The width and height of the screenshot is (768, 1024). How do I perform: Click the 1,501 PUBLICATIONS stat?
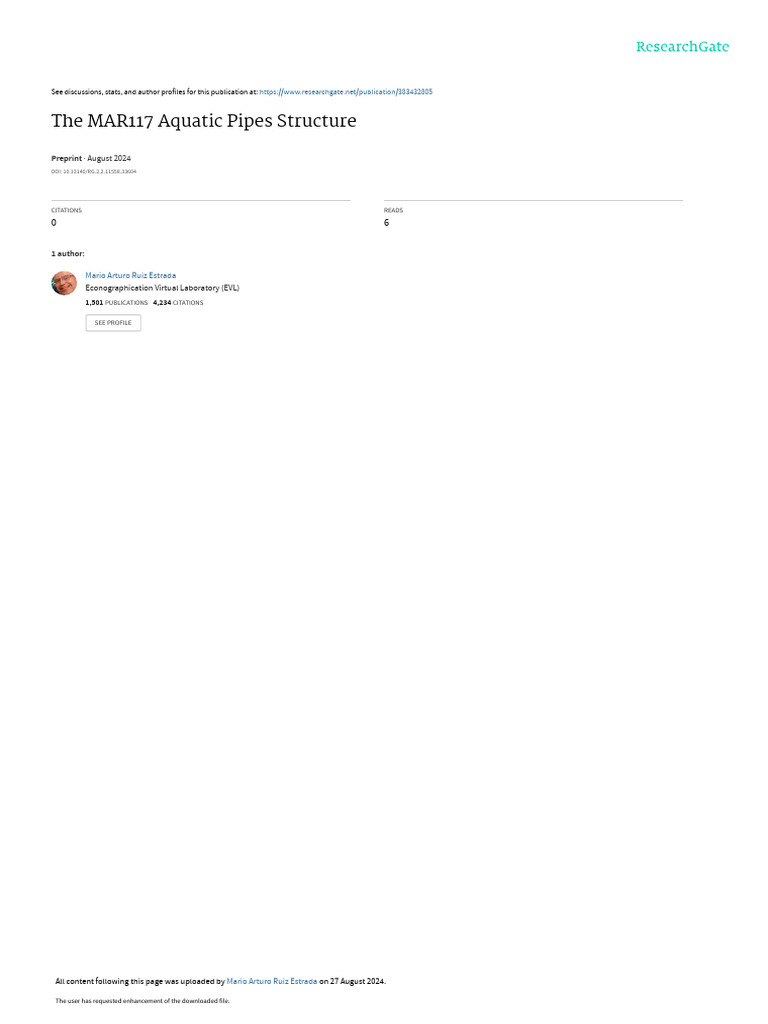[x=117, y=303]
